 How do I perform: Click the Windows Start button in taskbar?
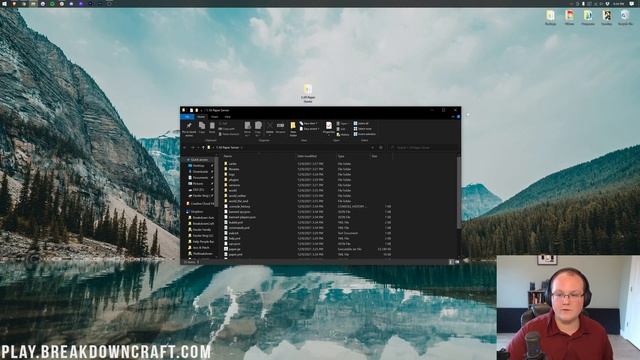point(4,4)
